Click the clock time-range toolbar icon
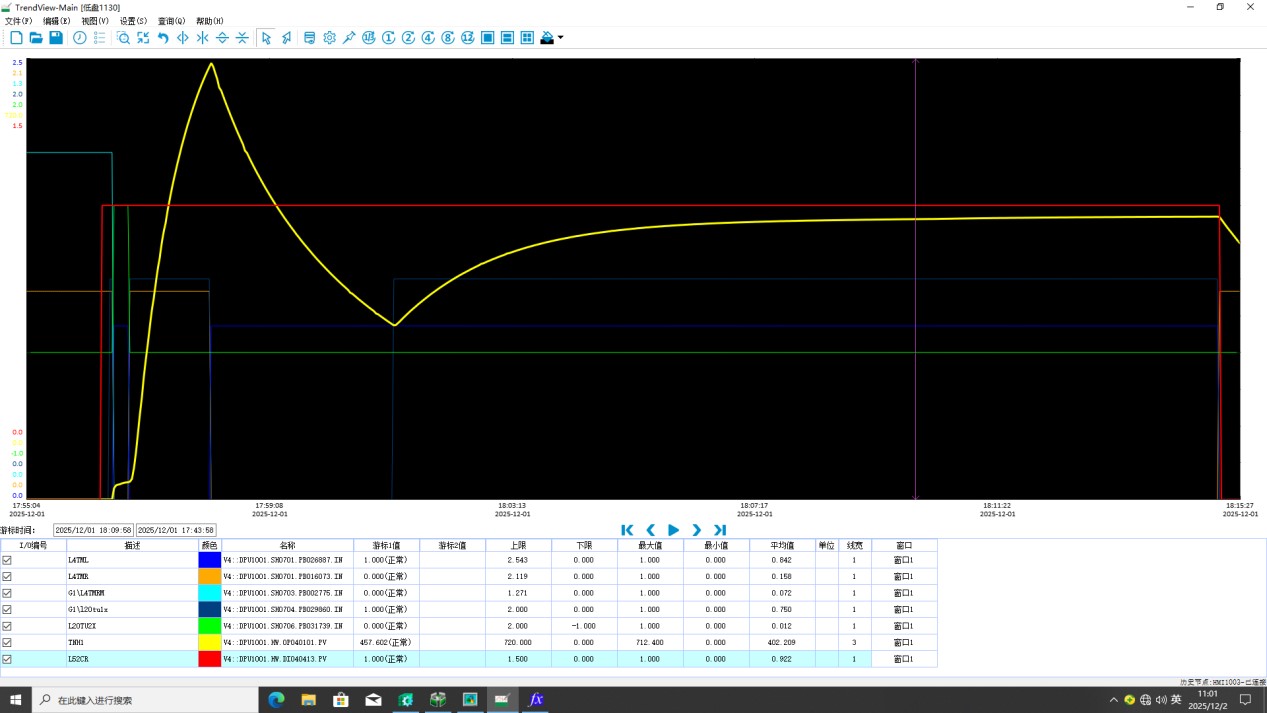Screen dimensions: 1267x713 click(x=80, y=38)
